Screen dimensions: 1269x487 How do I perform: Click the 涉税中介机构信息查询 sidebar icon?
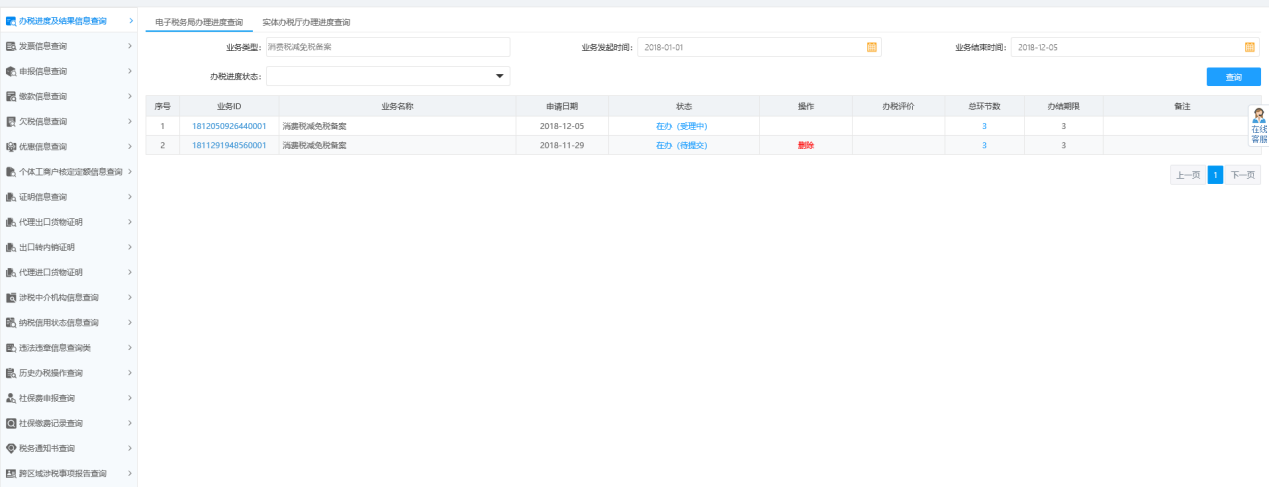11,297
